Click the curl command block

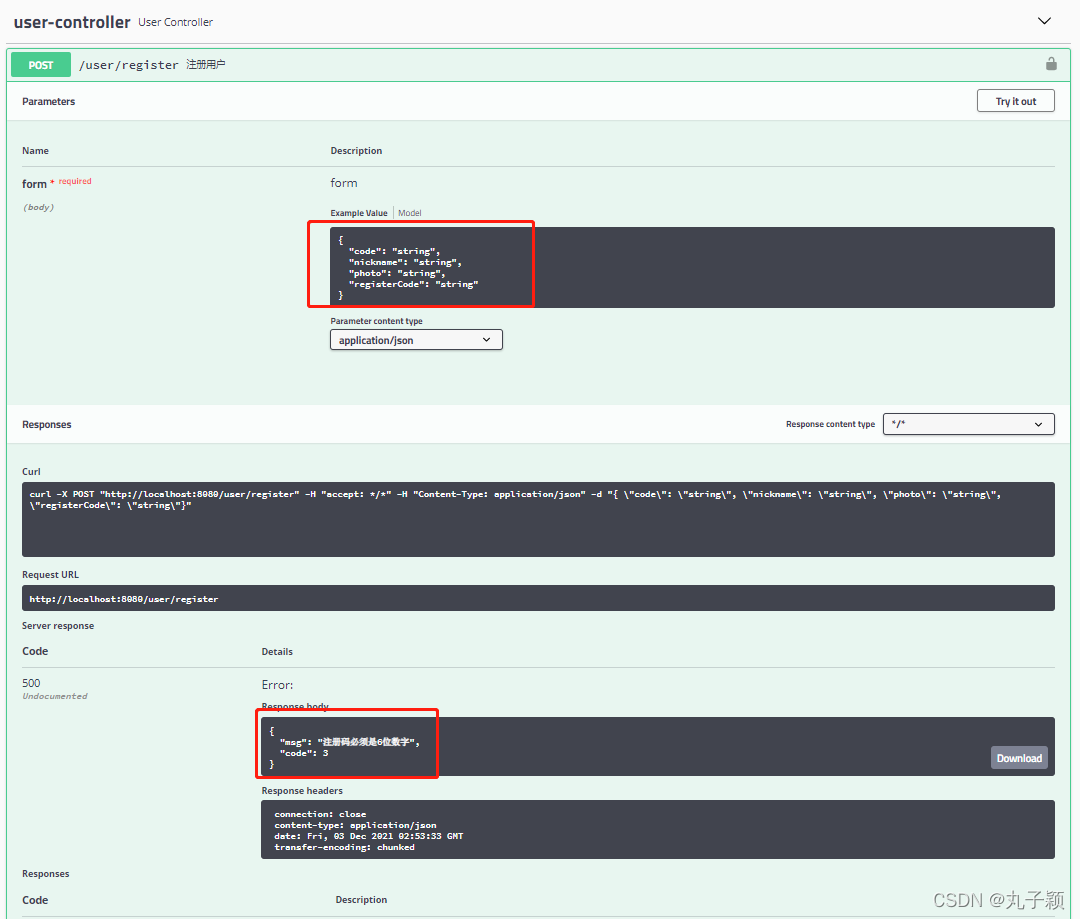pos(538,518)
